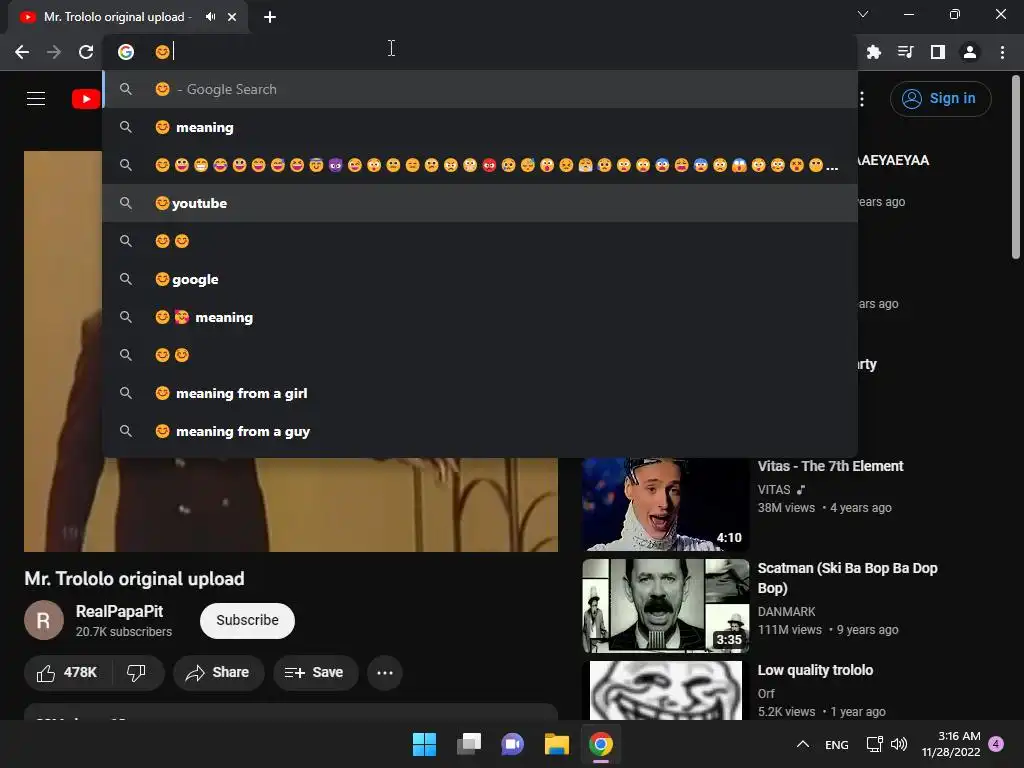Screen dimensions: 1024x768
Task: Click the Mr. Trololo video player
Action: 291,504
